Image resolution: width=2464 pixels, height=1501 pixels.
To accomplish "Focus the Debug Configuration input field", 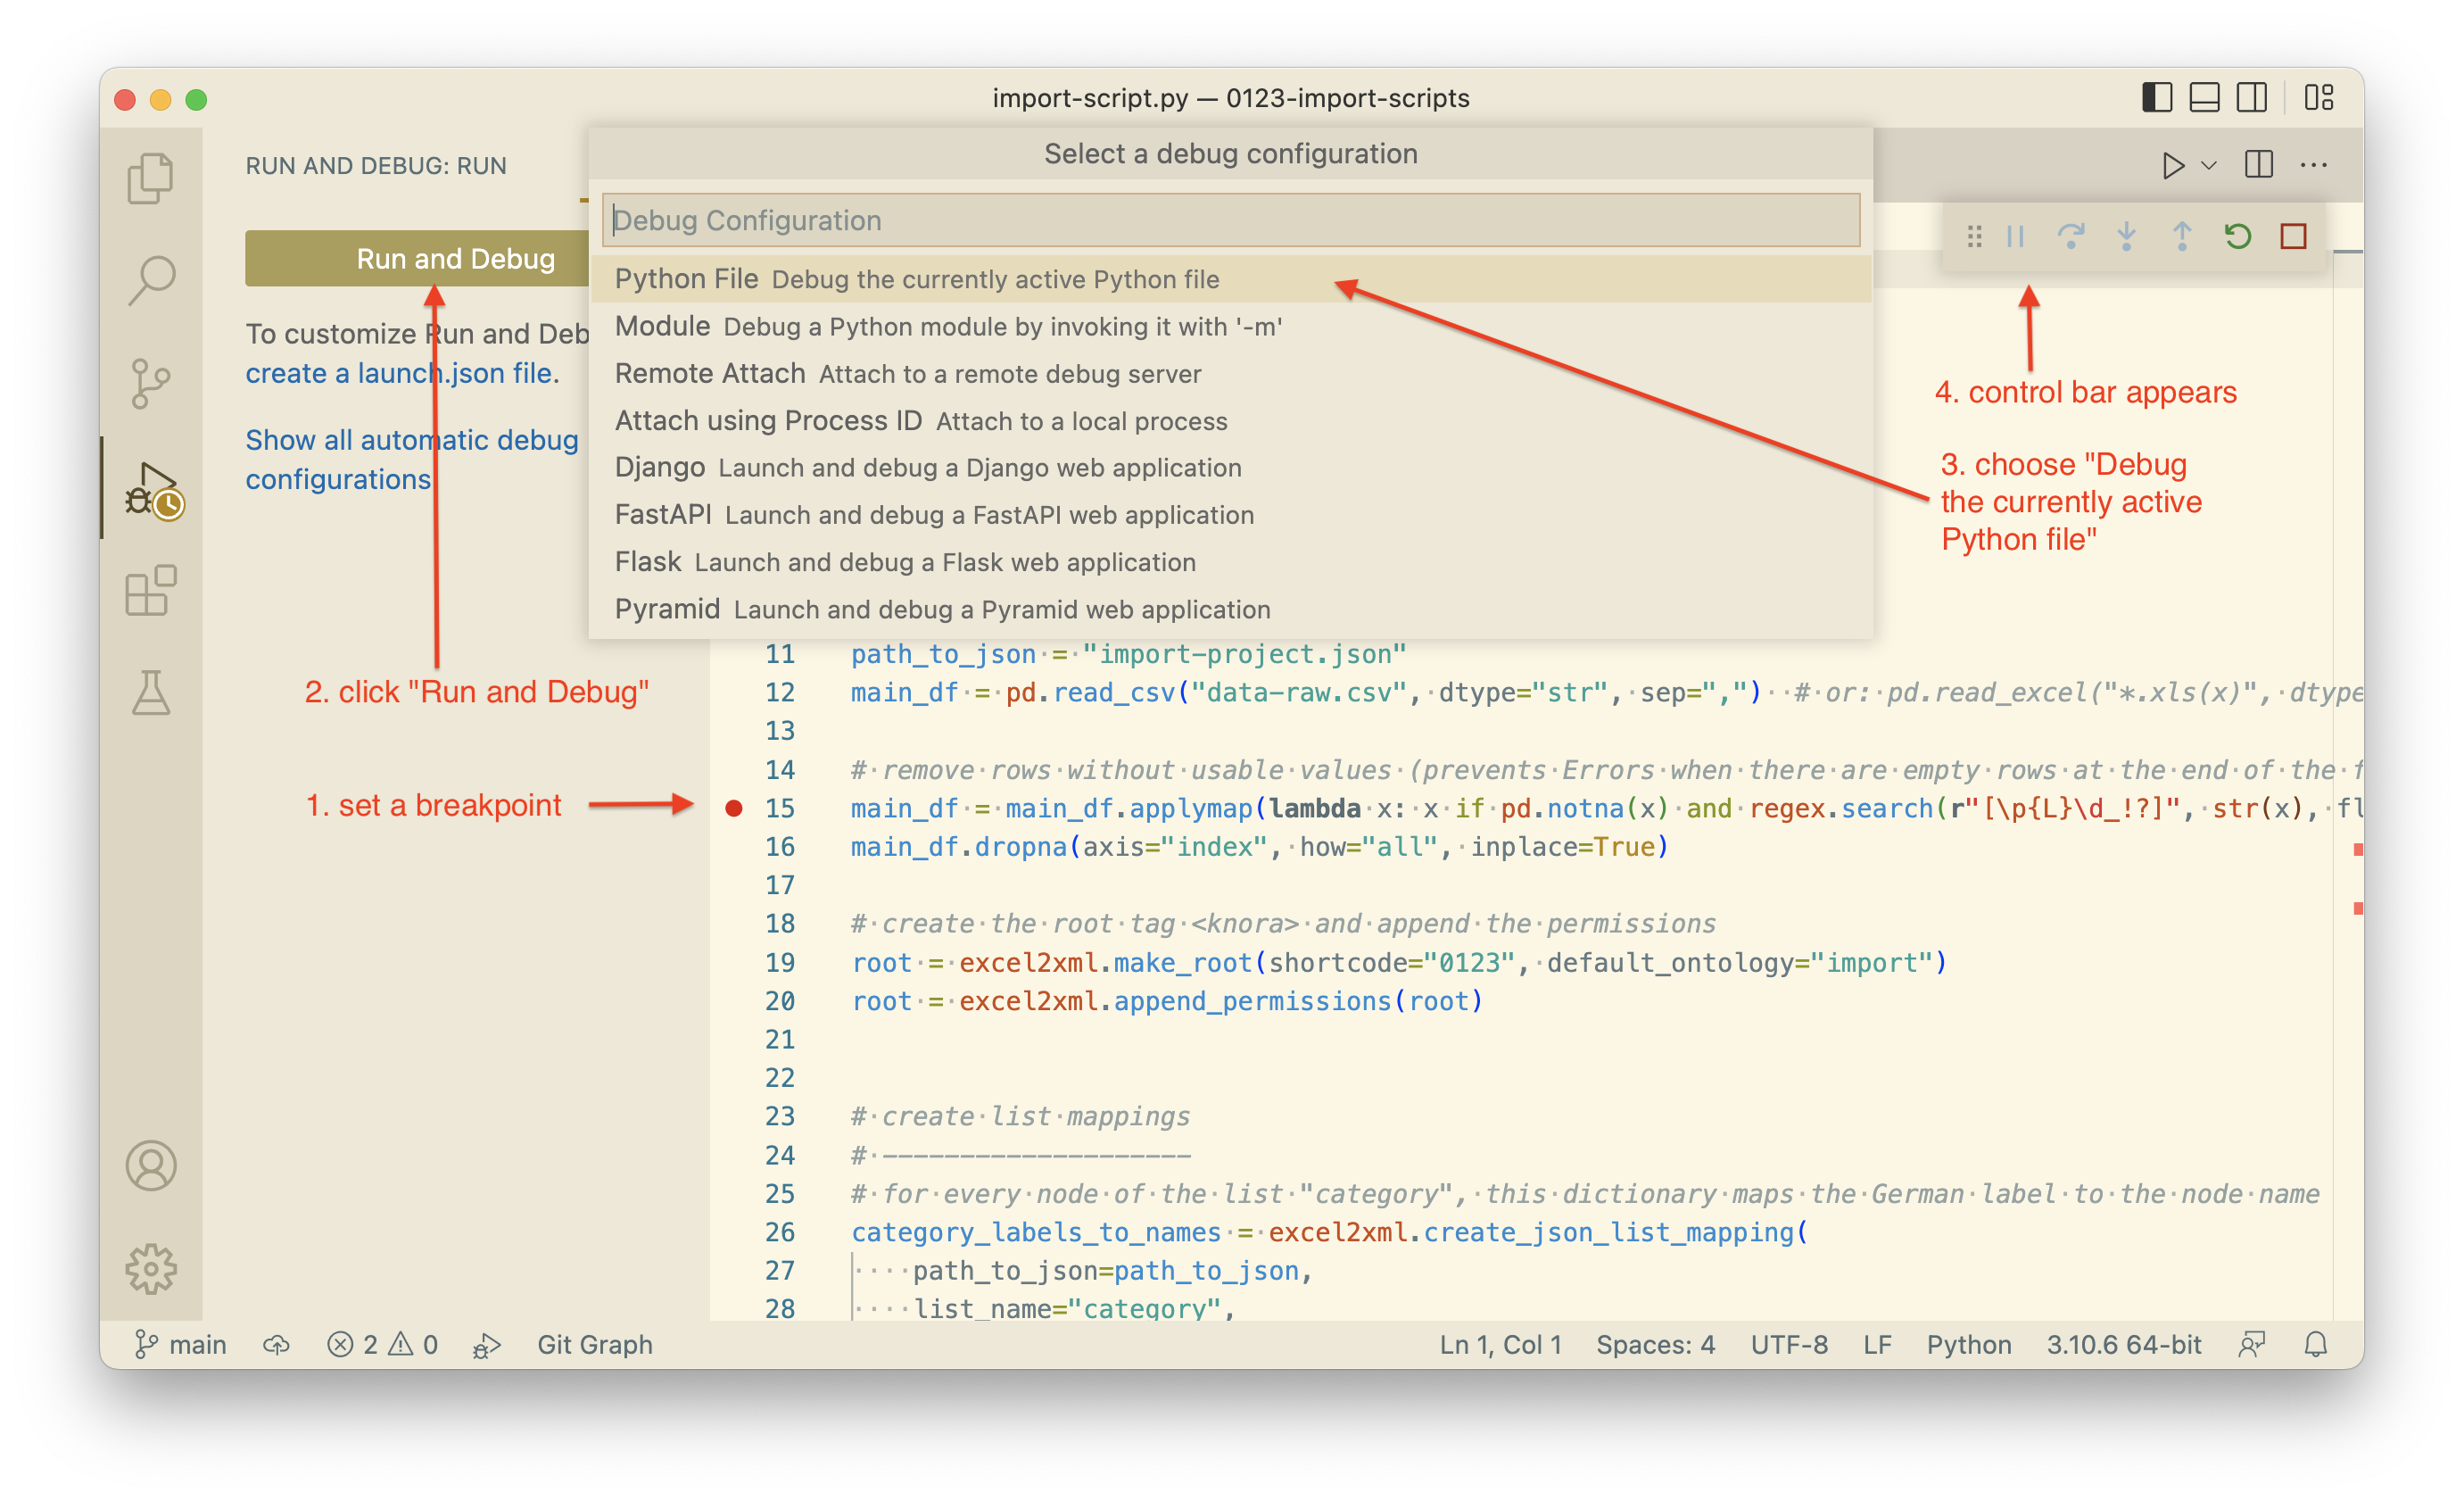I will point(1230,220).
